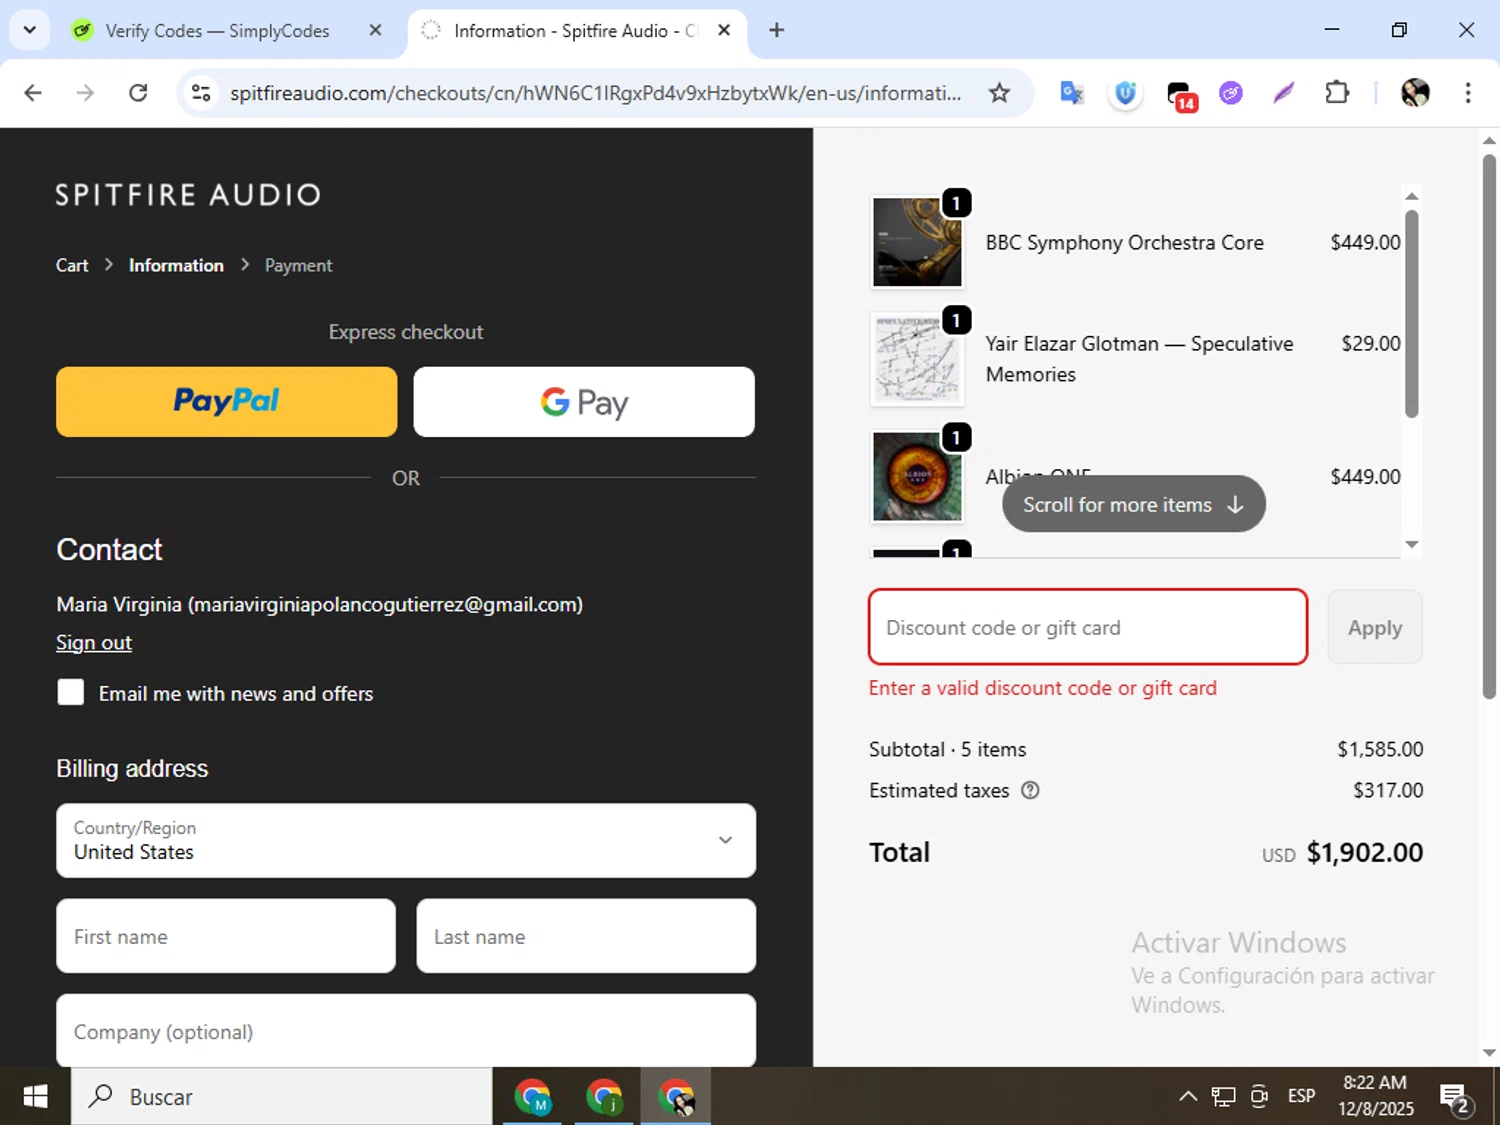Click the discount code input field
Image resolution: width=1500 pixels, height=1125 pixels.
(x=1088, y=627)
